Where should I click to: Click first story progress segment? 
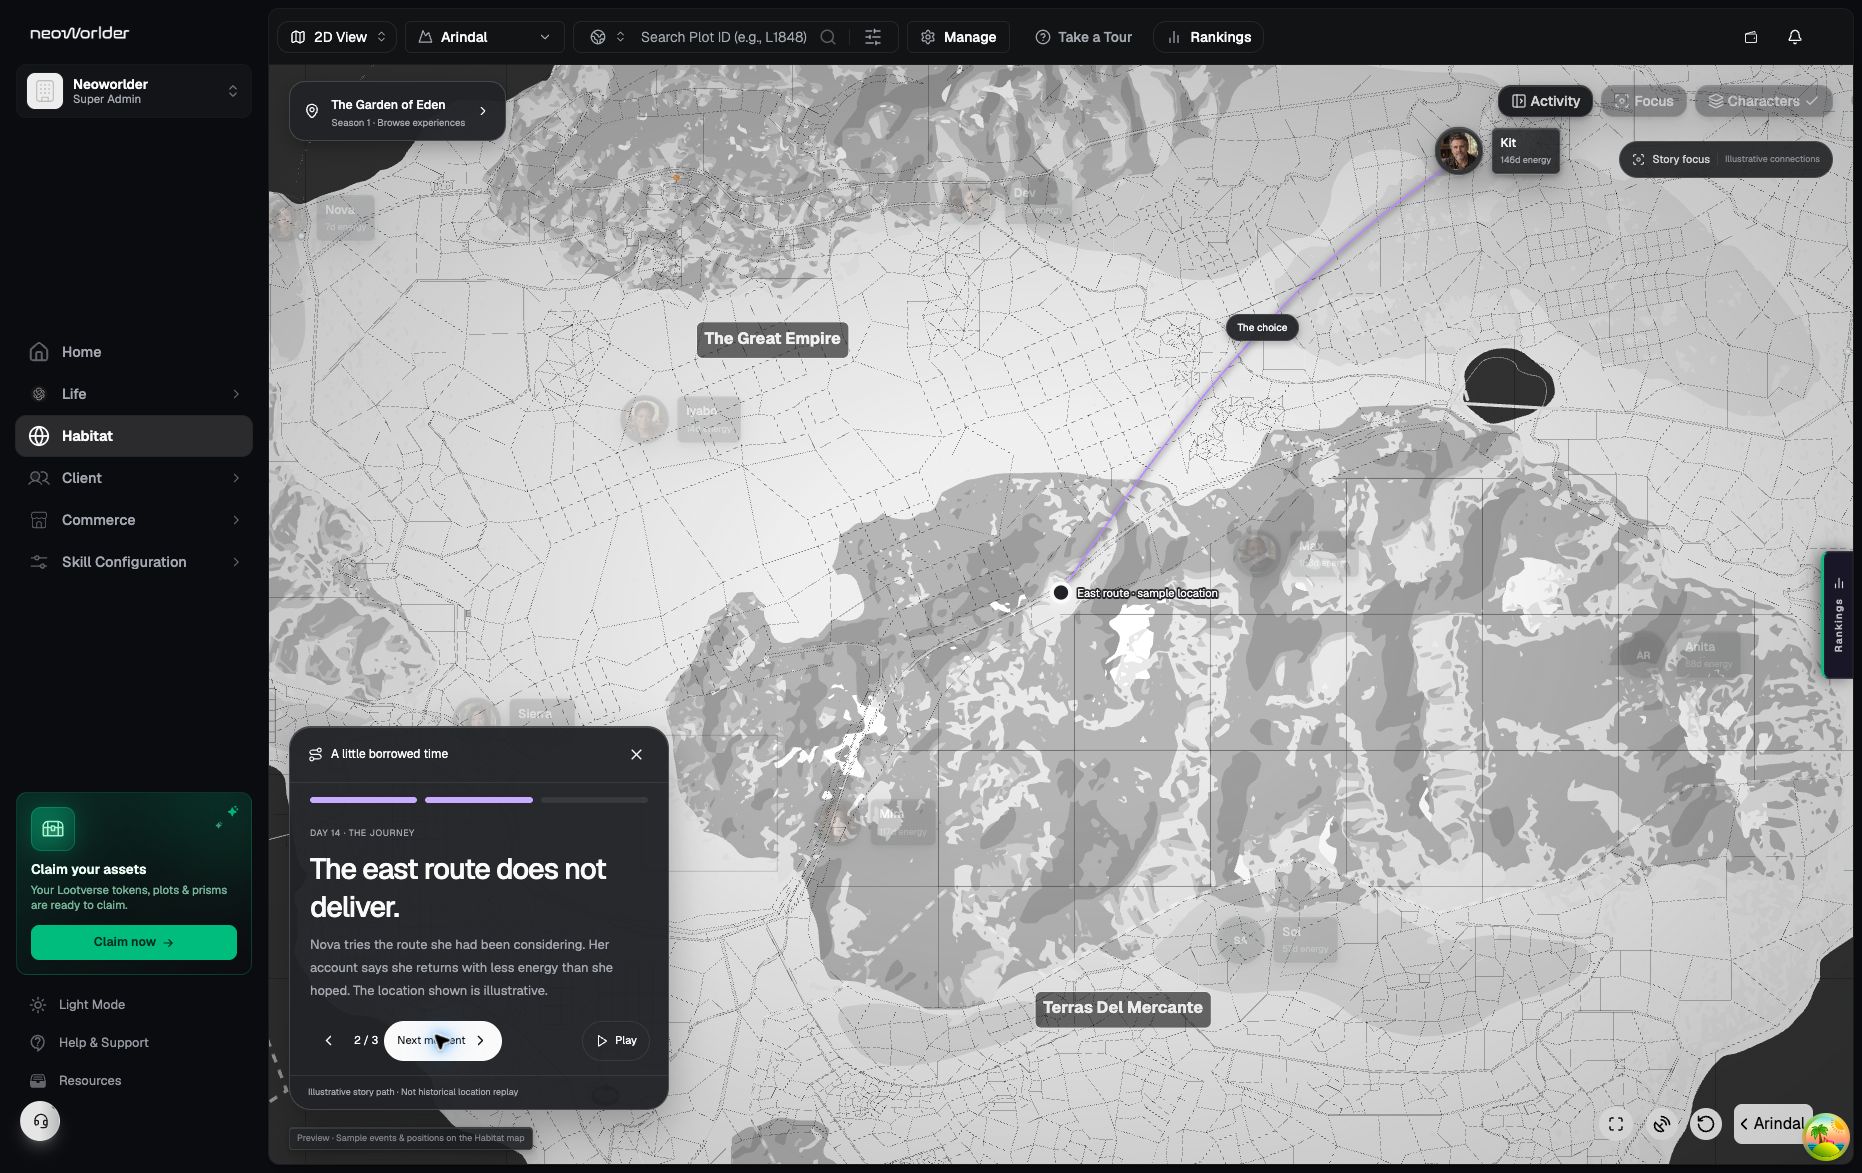point(363,800)
